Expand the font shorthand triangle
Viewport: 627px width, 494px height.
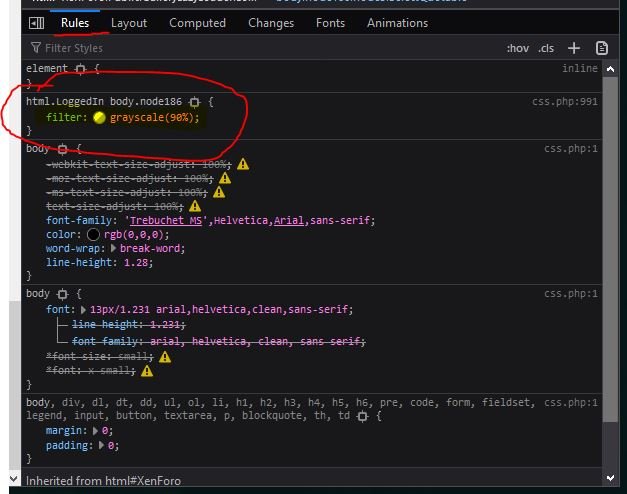pos(83,310)
